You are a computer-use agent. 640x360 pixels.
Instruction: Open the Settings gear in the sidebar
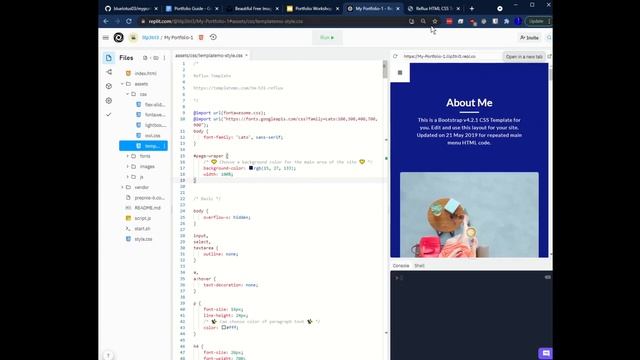[109, 100]
